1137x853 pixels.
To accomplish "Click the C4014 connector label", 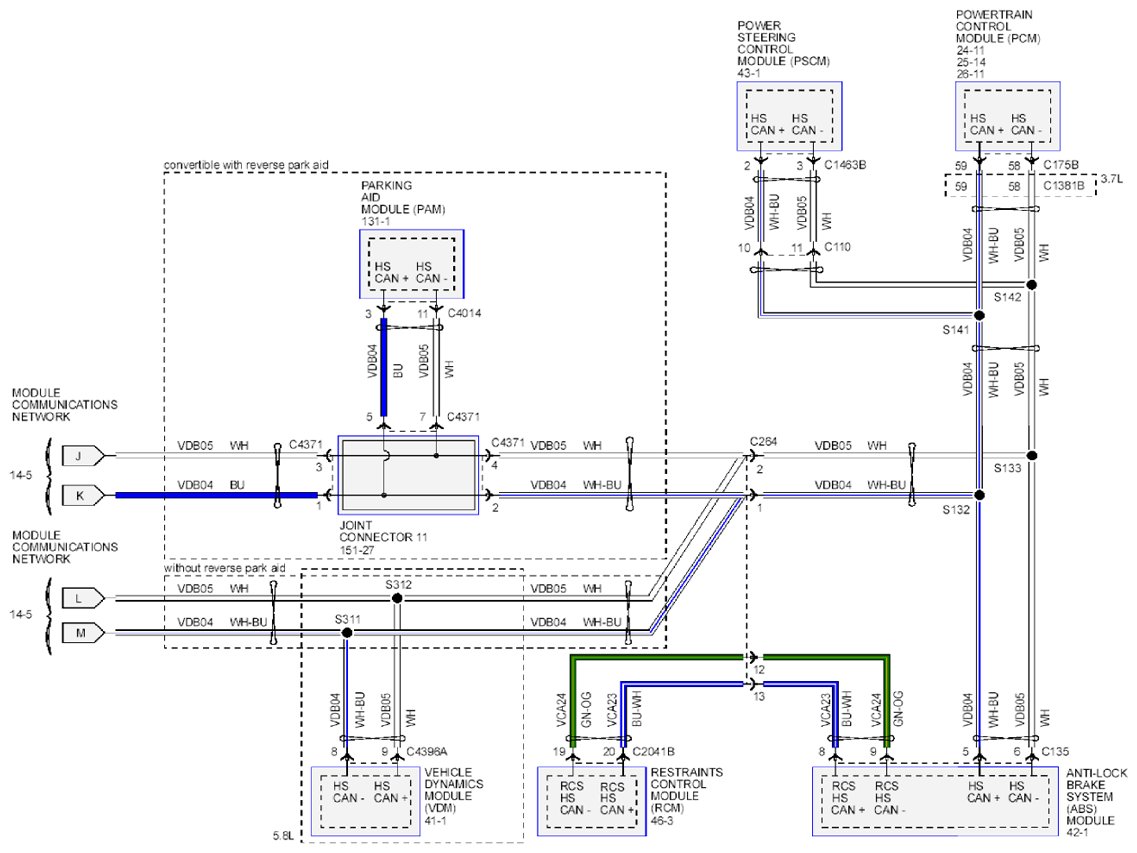I will (x=464, y=313).
